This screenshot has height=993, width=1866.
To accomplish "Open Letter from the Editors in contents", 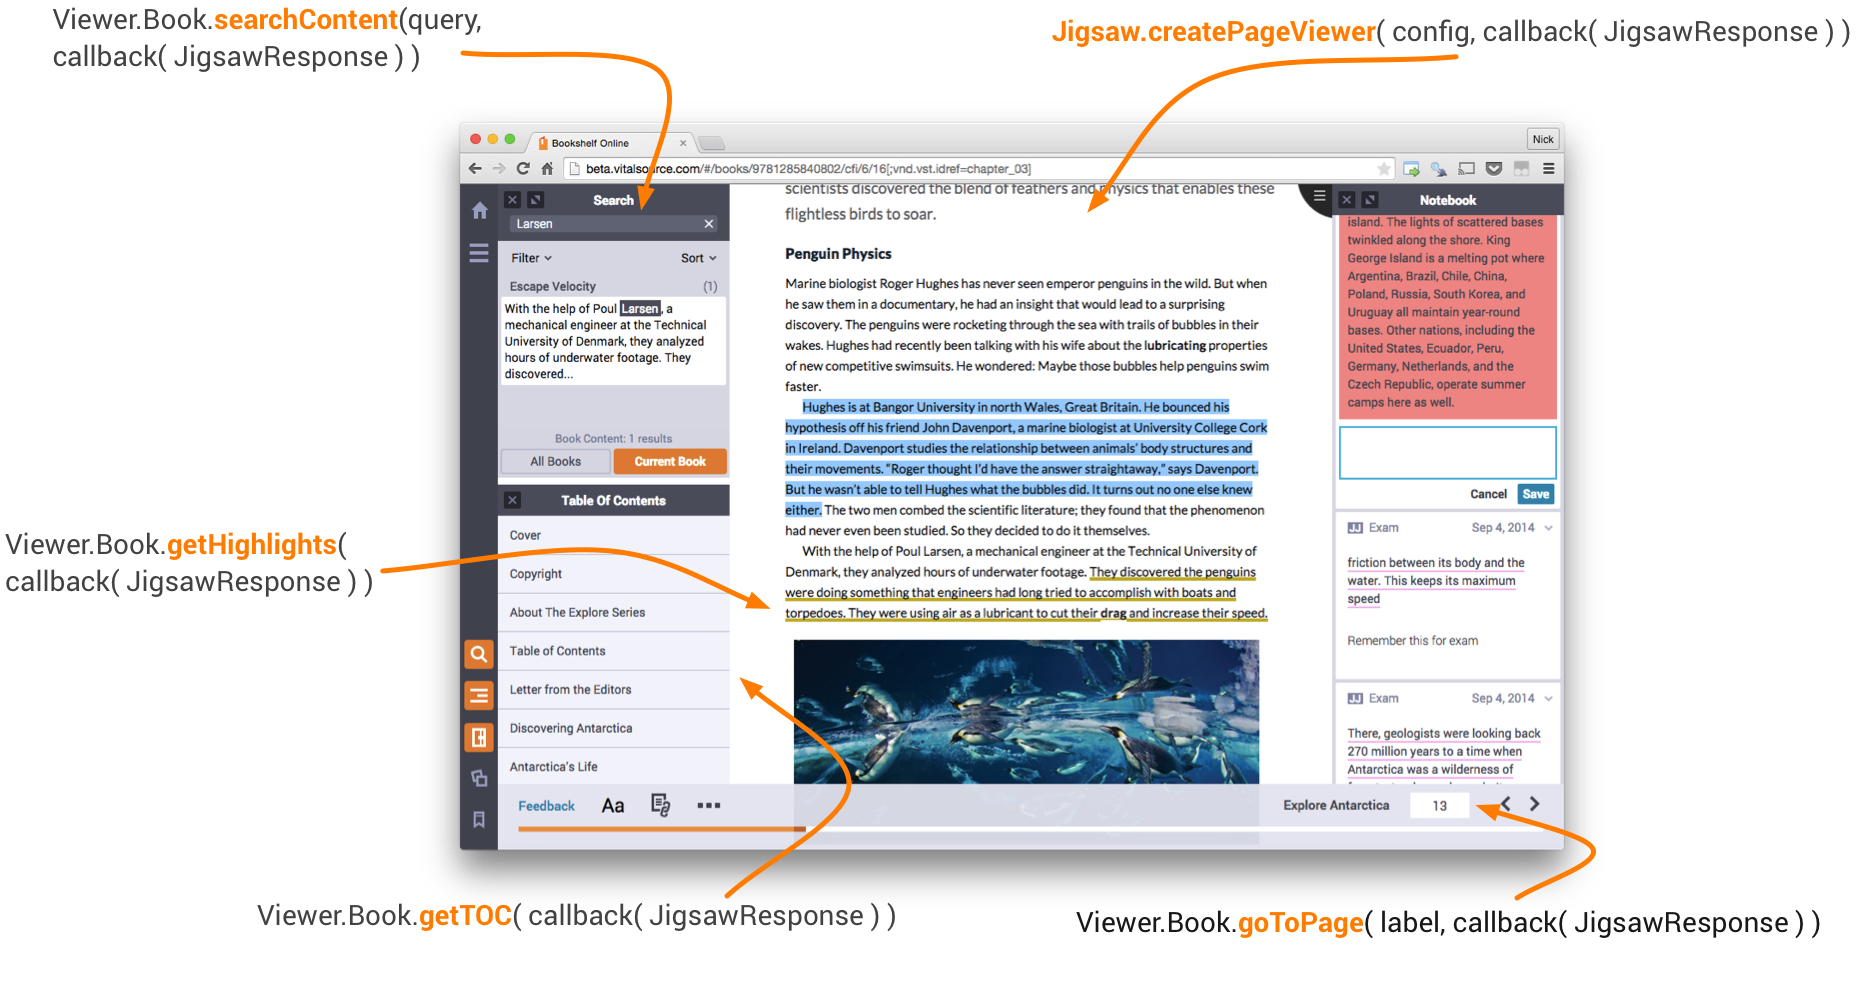I will coord(570,690).
